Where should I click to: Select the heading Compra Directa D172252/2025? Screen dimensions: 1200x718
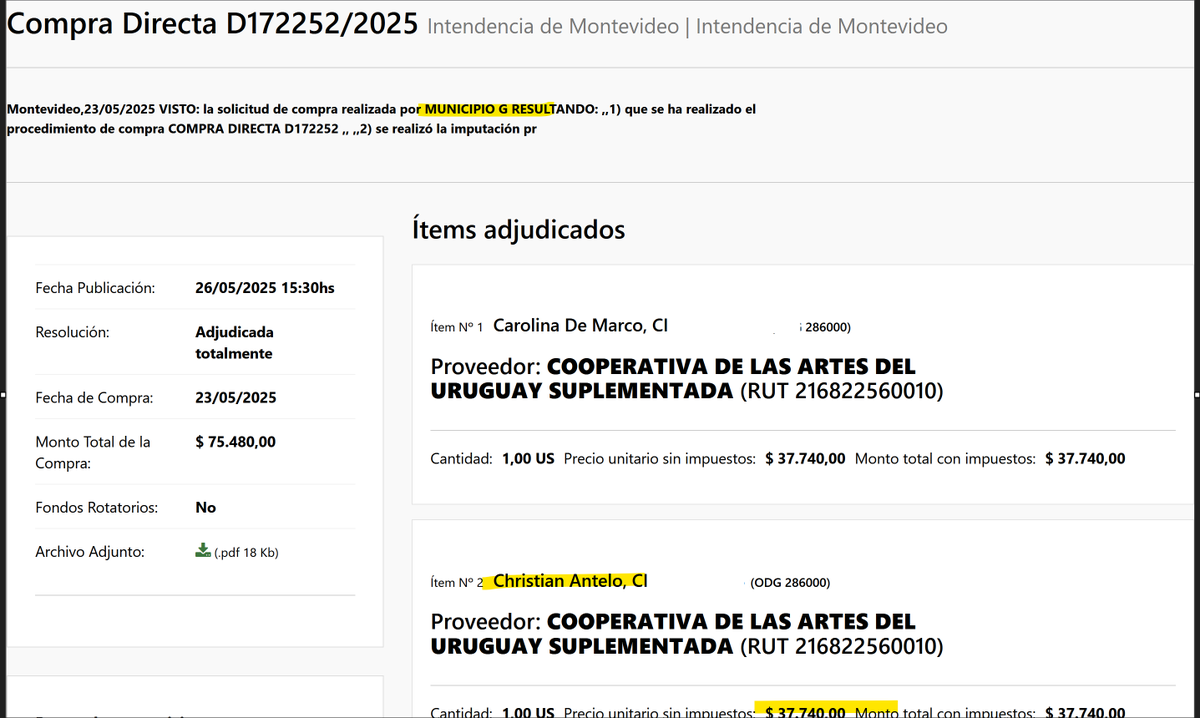click(212, 24)
